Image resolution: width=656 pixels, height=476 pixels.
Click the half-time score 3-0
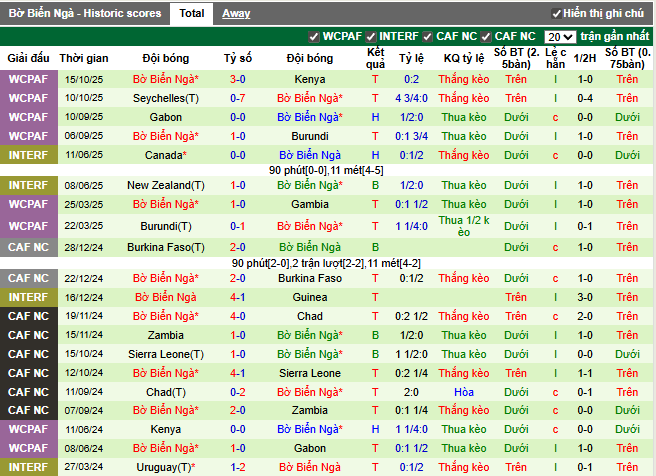(584, 297)
